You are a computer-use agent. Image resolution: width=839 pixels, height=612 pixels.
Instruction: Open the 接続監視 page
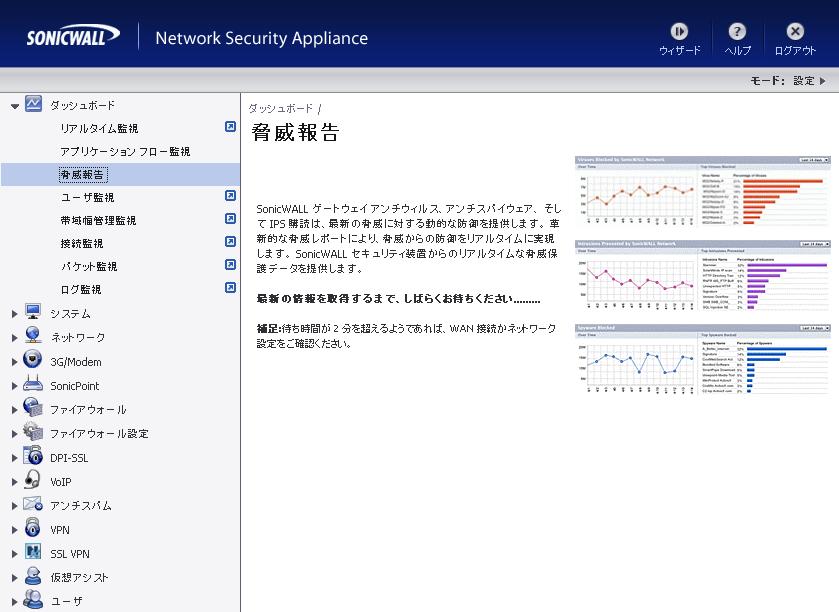[x=82, y=243]
